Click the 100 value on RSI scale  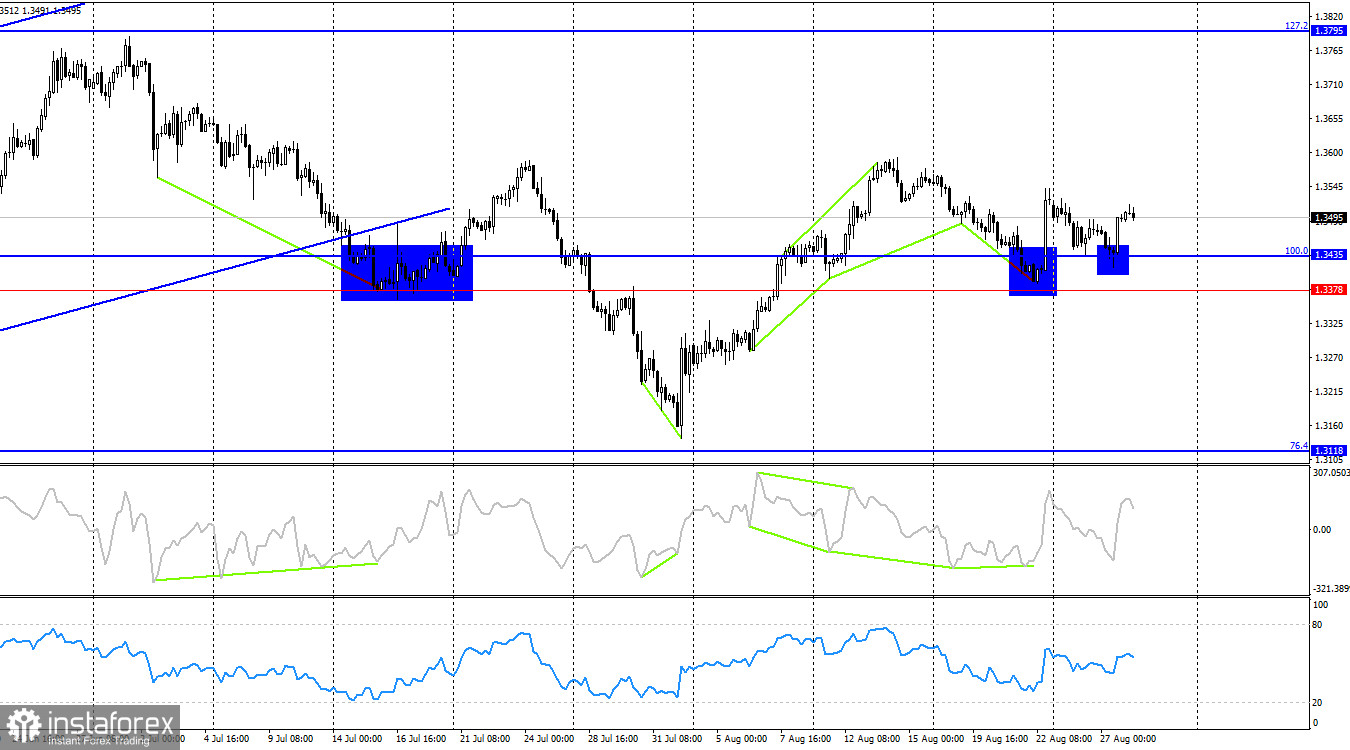(1321, 605)
